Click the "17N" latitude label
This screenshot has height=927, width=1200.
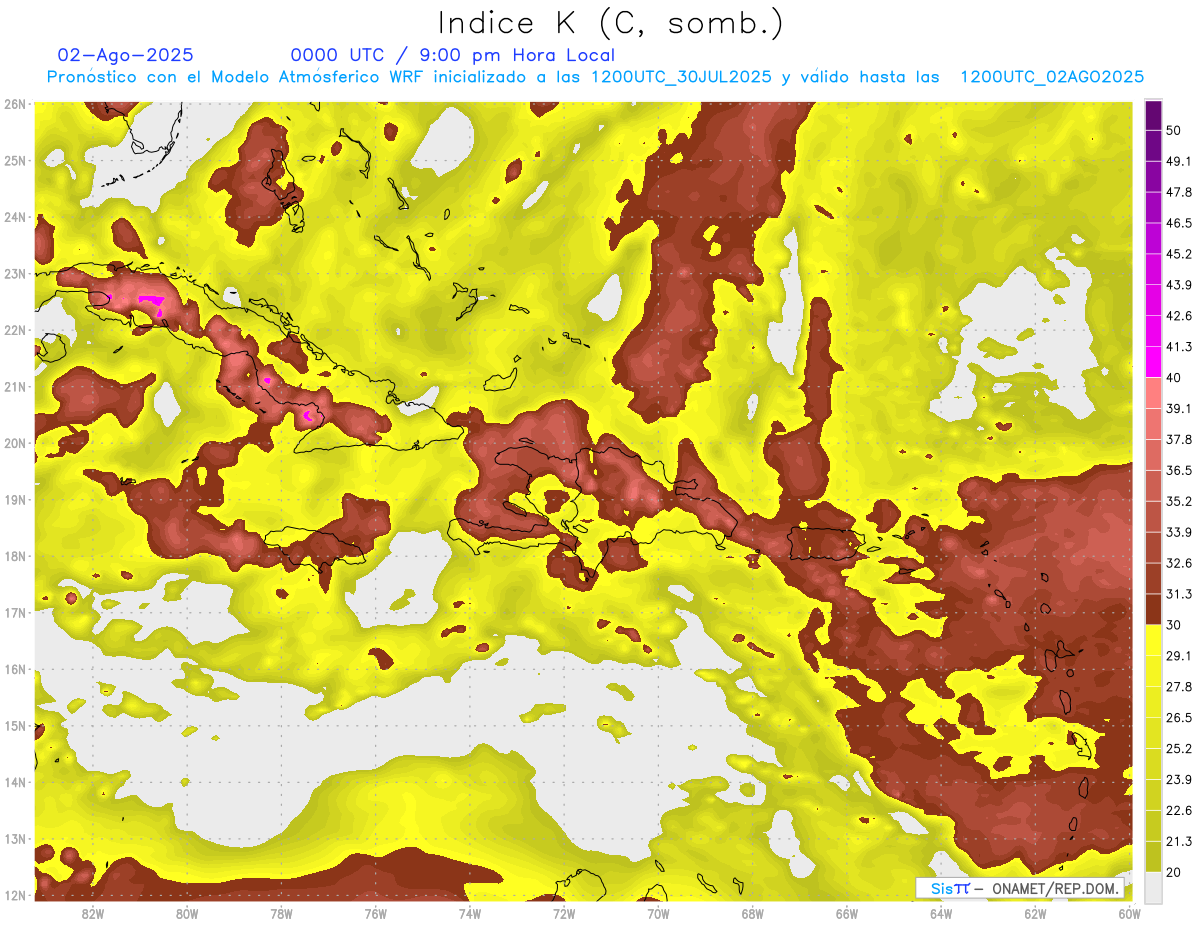coord(15,612)
